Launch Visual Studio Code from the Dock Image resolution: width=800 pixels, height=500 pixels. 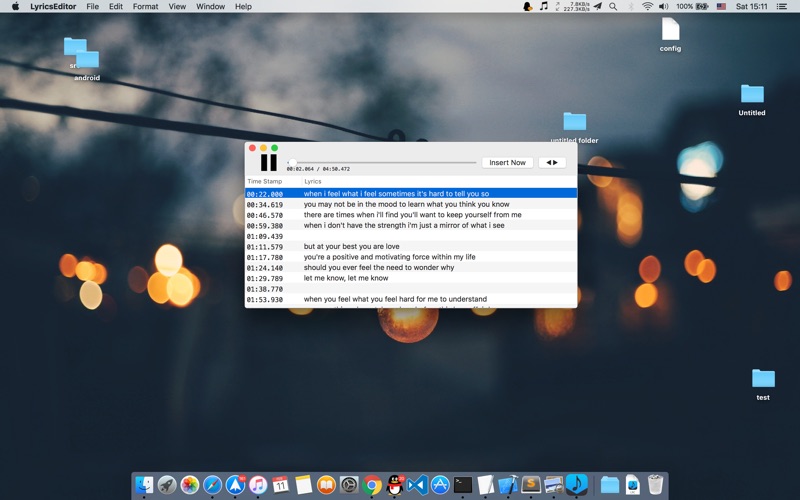[417, 485]
